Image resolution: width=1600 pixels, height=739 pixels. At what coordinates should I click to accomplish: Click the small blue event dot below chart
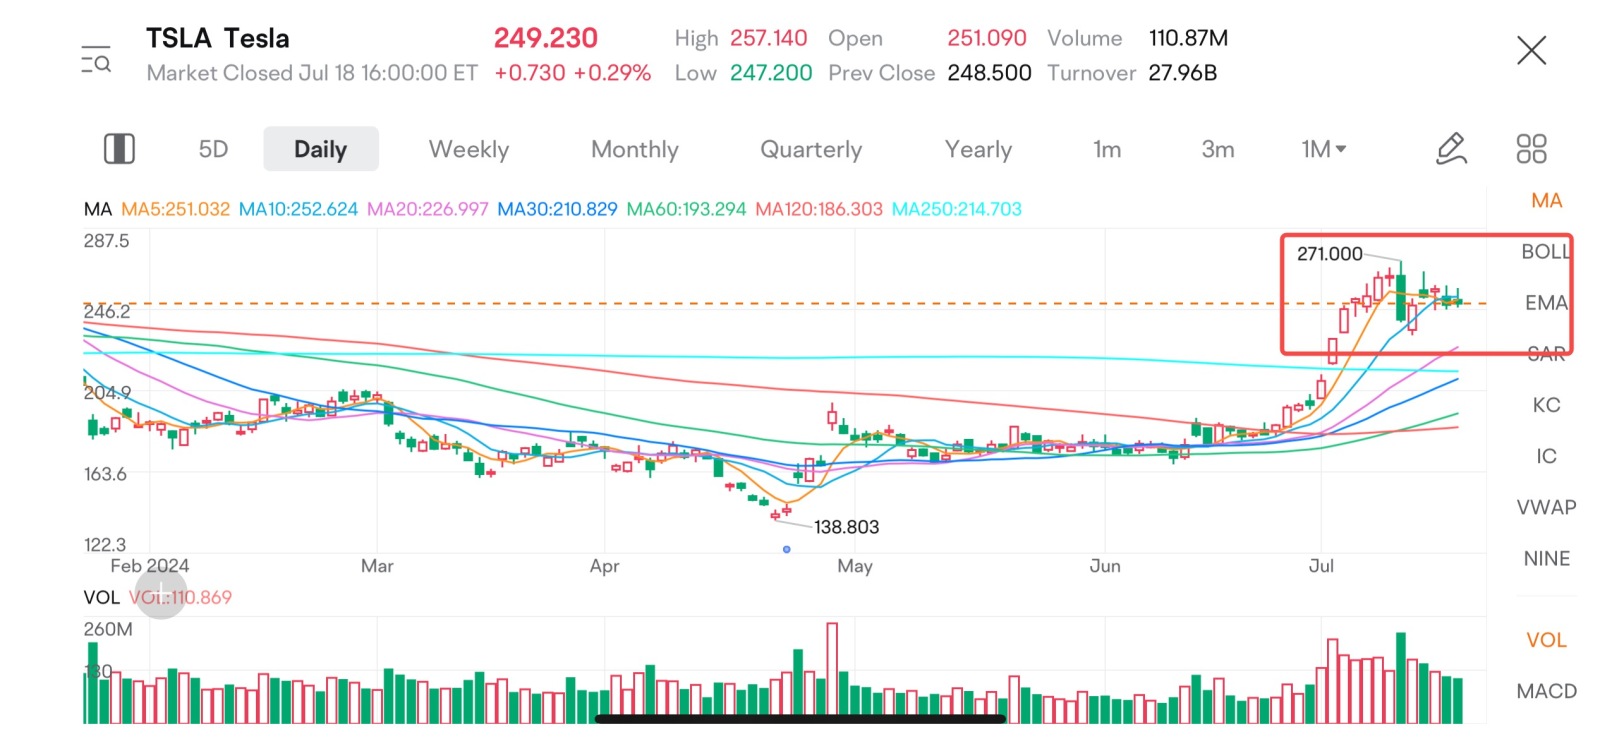(x=787, y=550)
